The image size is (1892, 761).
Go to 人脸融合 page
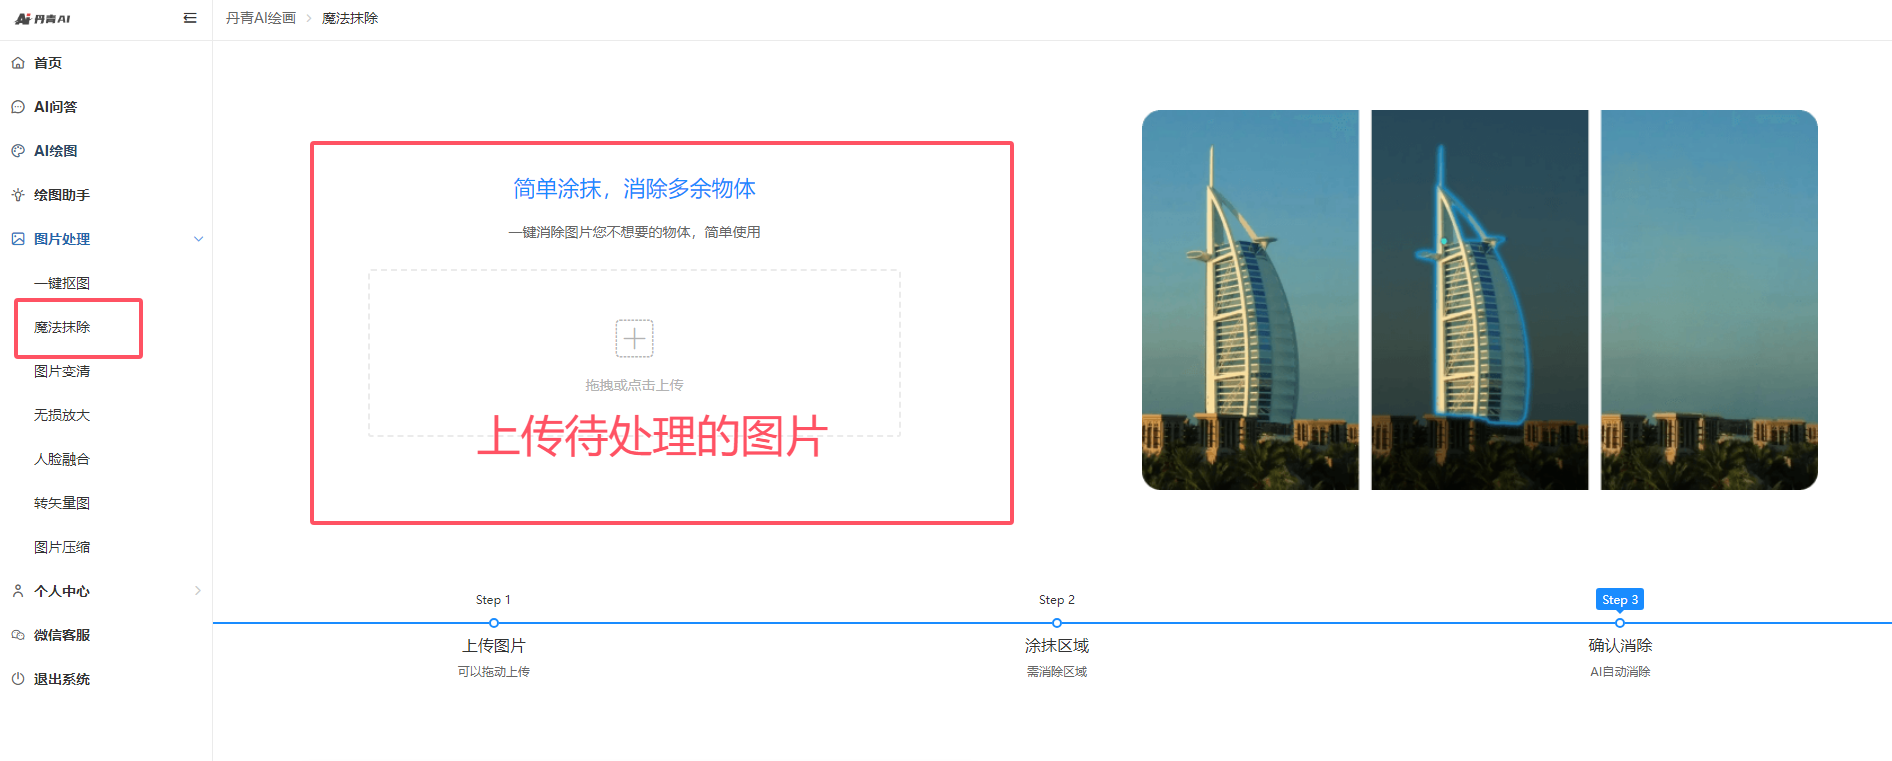tap(62, 459)
